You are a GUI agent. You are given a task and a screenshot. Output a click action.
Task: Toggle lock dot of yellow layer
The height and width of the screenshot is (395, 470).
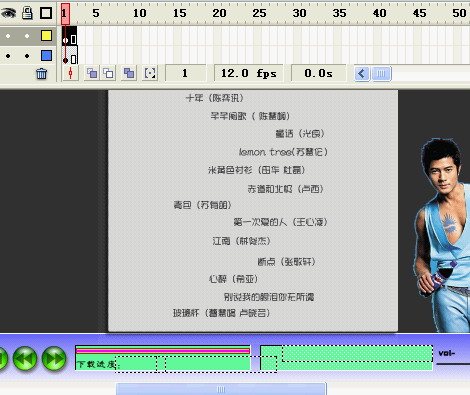click(27, 36)
